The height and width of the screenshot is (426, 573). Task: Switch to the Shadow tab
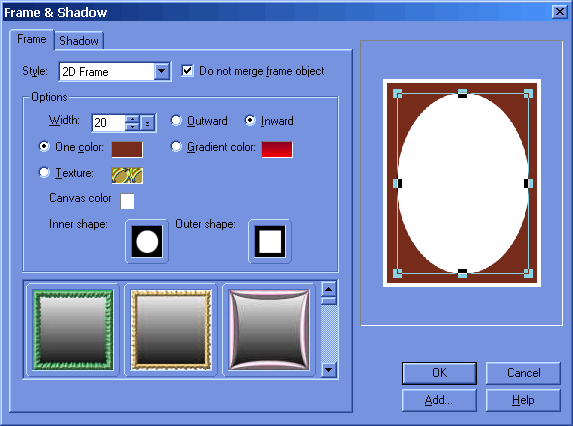pos(79,41)
